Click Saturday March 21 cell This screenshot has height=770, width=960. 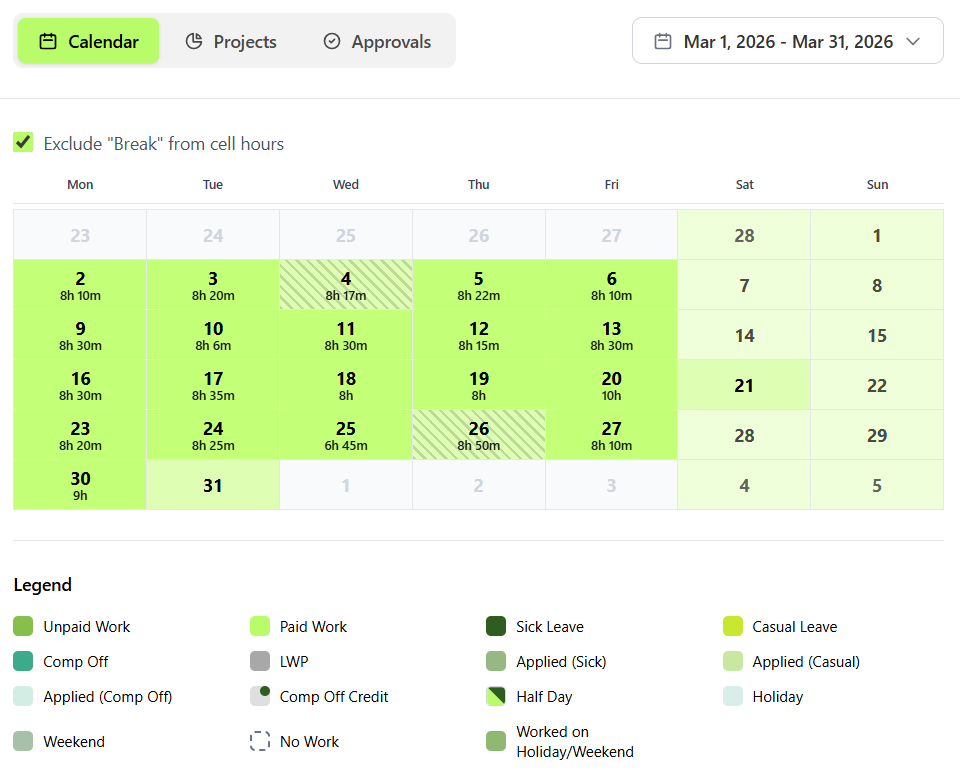744,384
